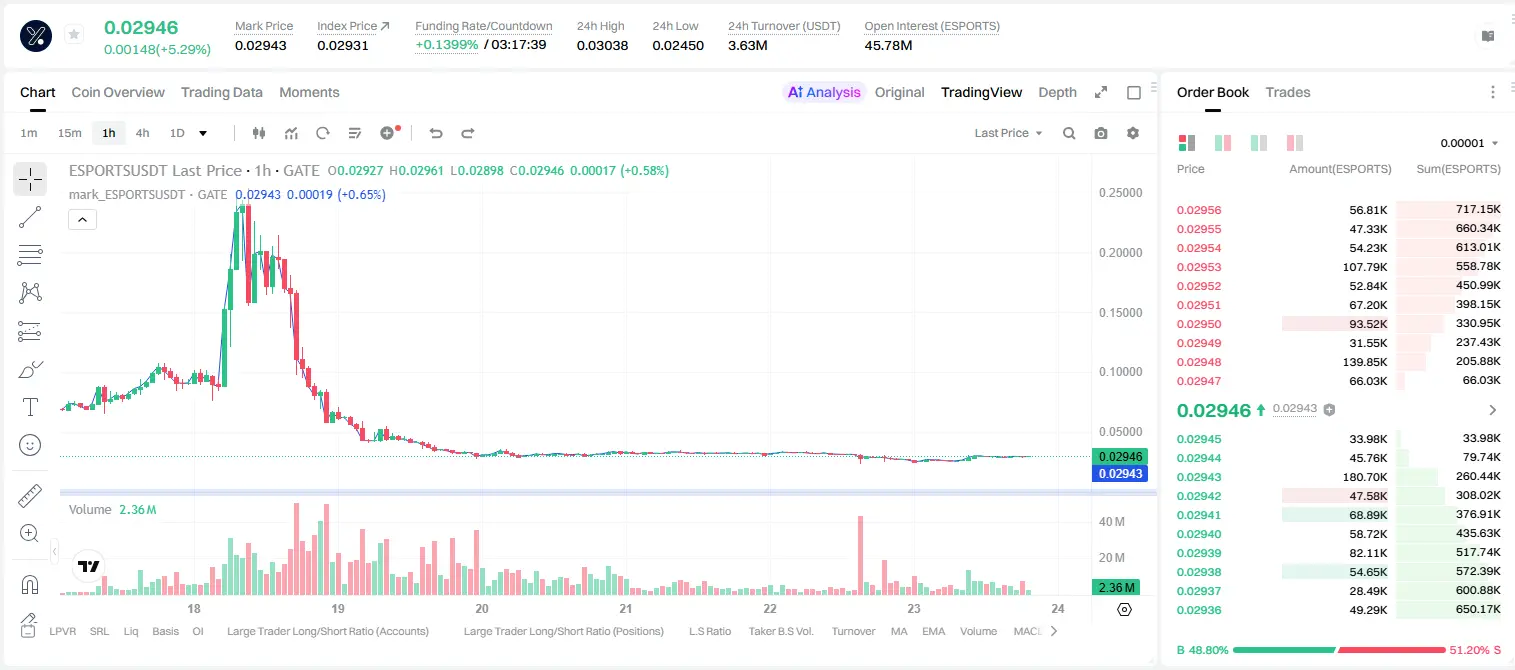
Task: Switch to the Original chart view
Action: [x=900, y=92]
